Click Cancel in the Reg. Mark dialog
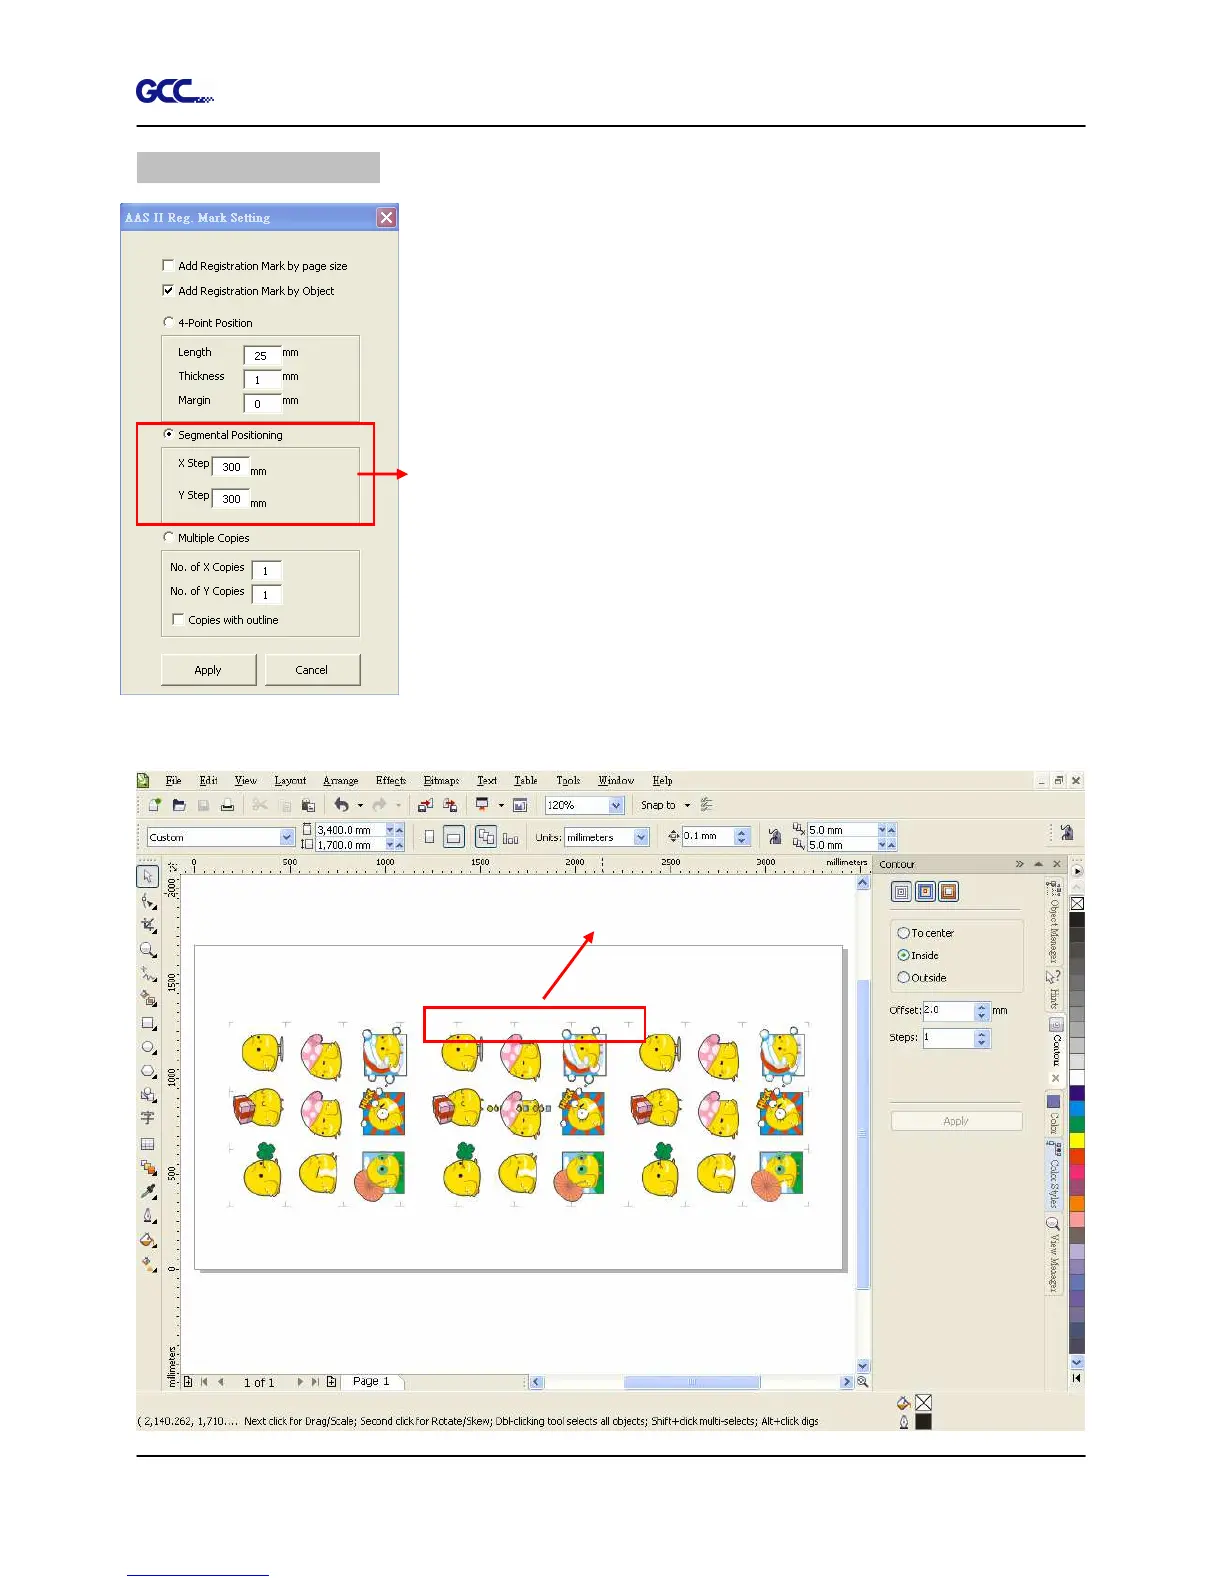This screenshot has height=1584, width=1224. point(312,670)
